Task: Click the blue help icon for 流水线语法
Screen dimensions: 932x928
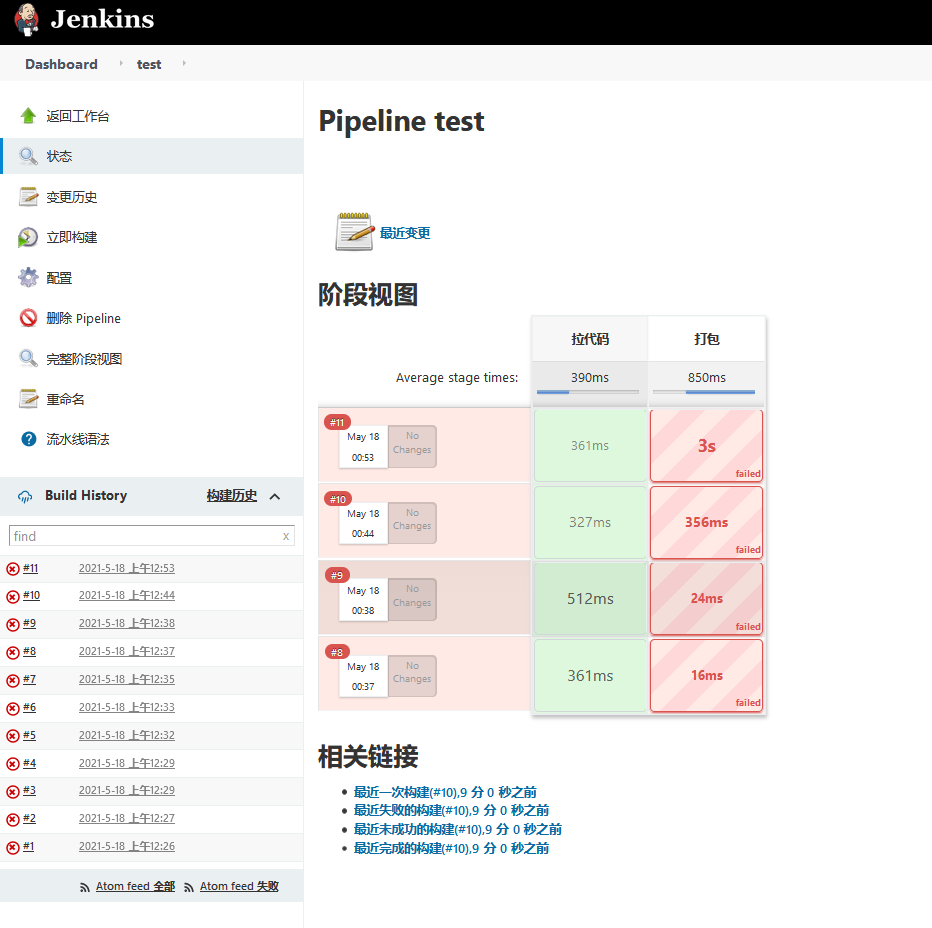Action: tap(29, 439)
